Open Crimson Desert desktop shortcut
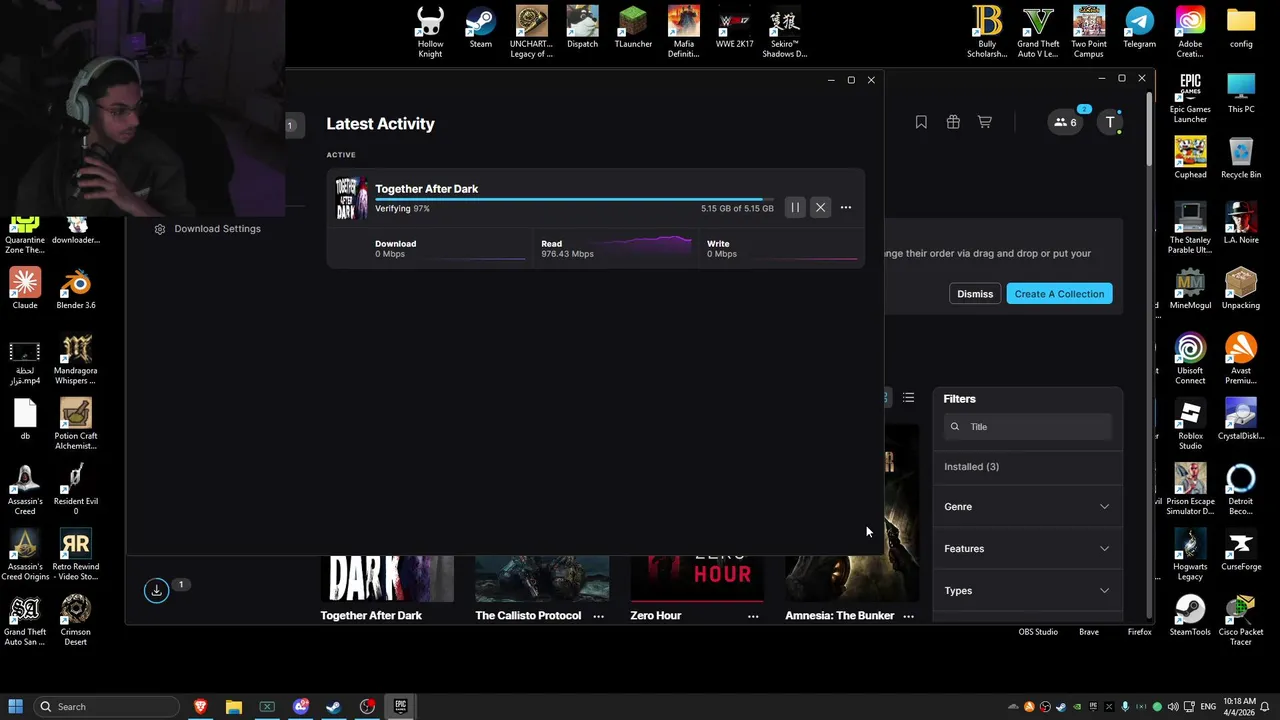 tap(76, 620)
